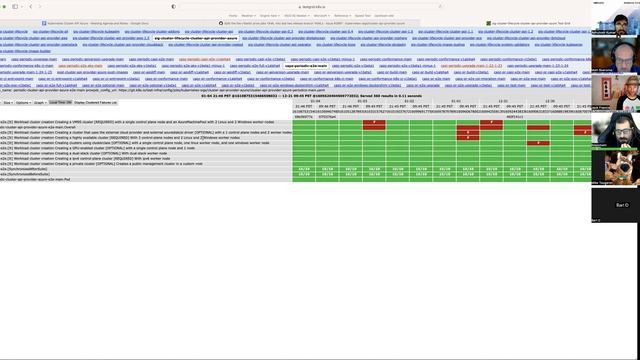Open cluster-api-provider-digitalocean dashboard link
This screenshot has width=640, height=360.
pos(284,38)
